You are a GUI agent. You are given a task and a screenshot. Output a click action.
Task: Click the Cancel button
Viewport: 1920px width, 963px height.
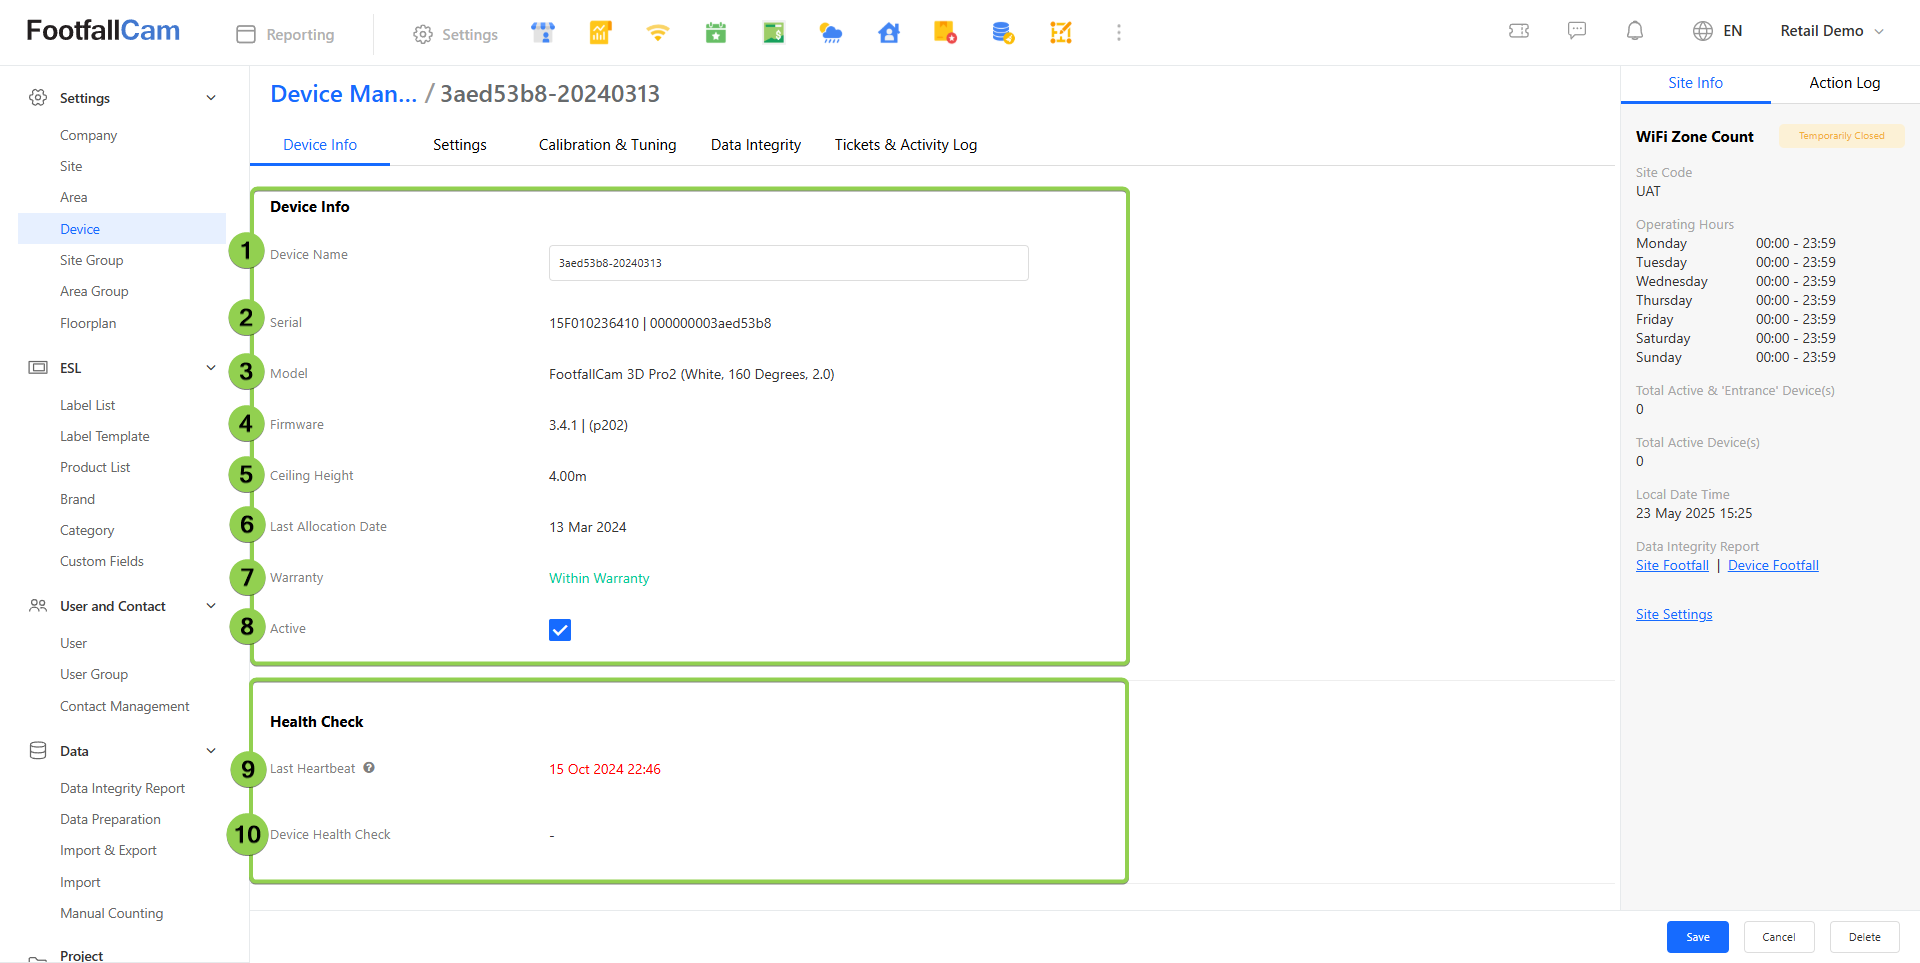pos(1779,937)
